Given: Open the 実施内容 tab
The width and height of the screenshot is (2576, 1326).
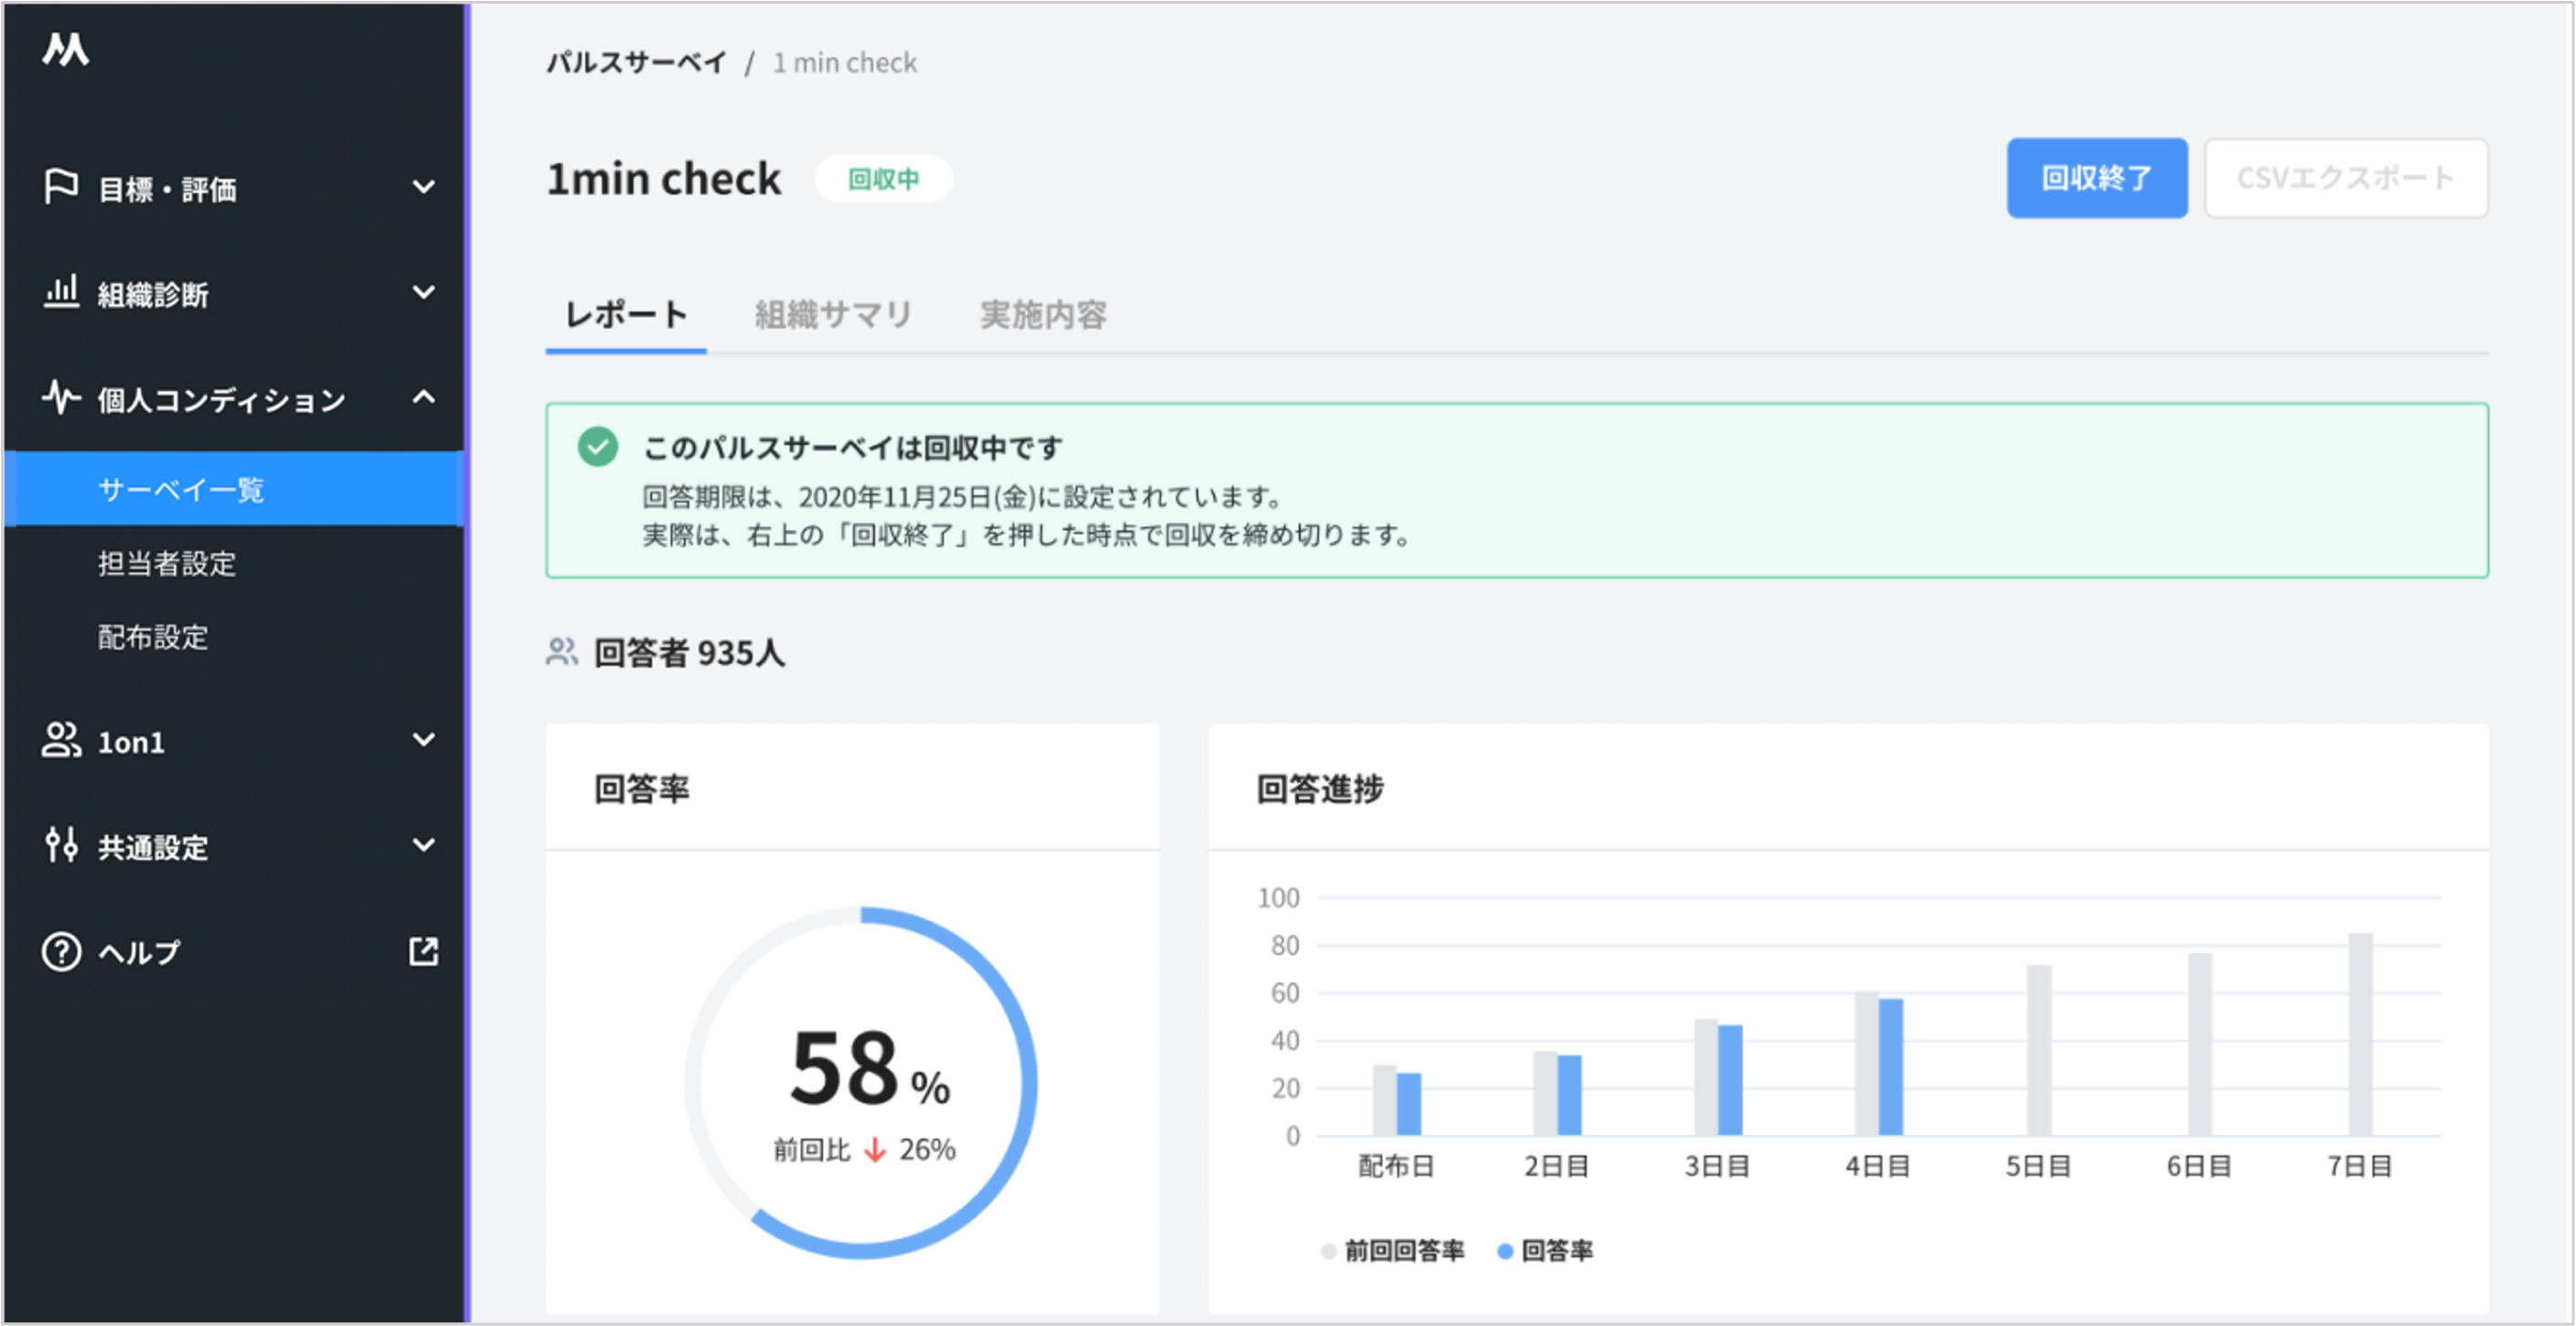Looking at the screenshot, I should pyautogui.click(x=1043, y=315).
